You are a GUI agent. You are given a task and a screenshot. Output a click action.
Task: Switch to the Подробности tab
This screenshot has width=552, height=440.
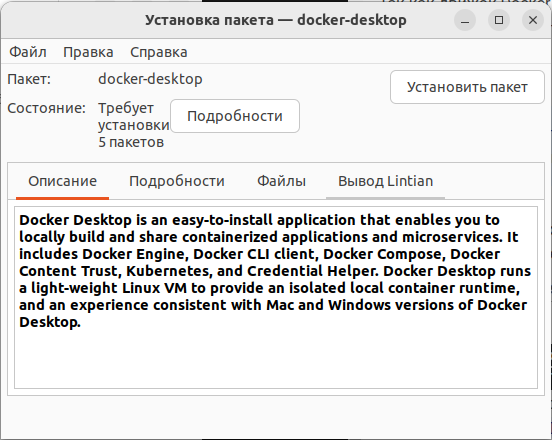177,181
